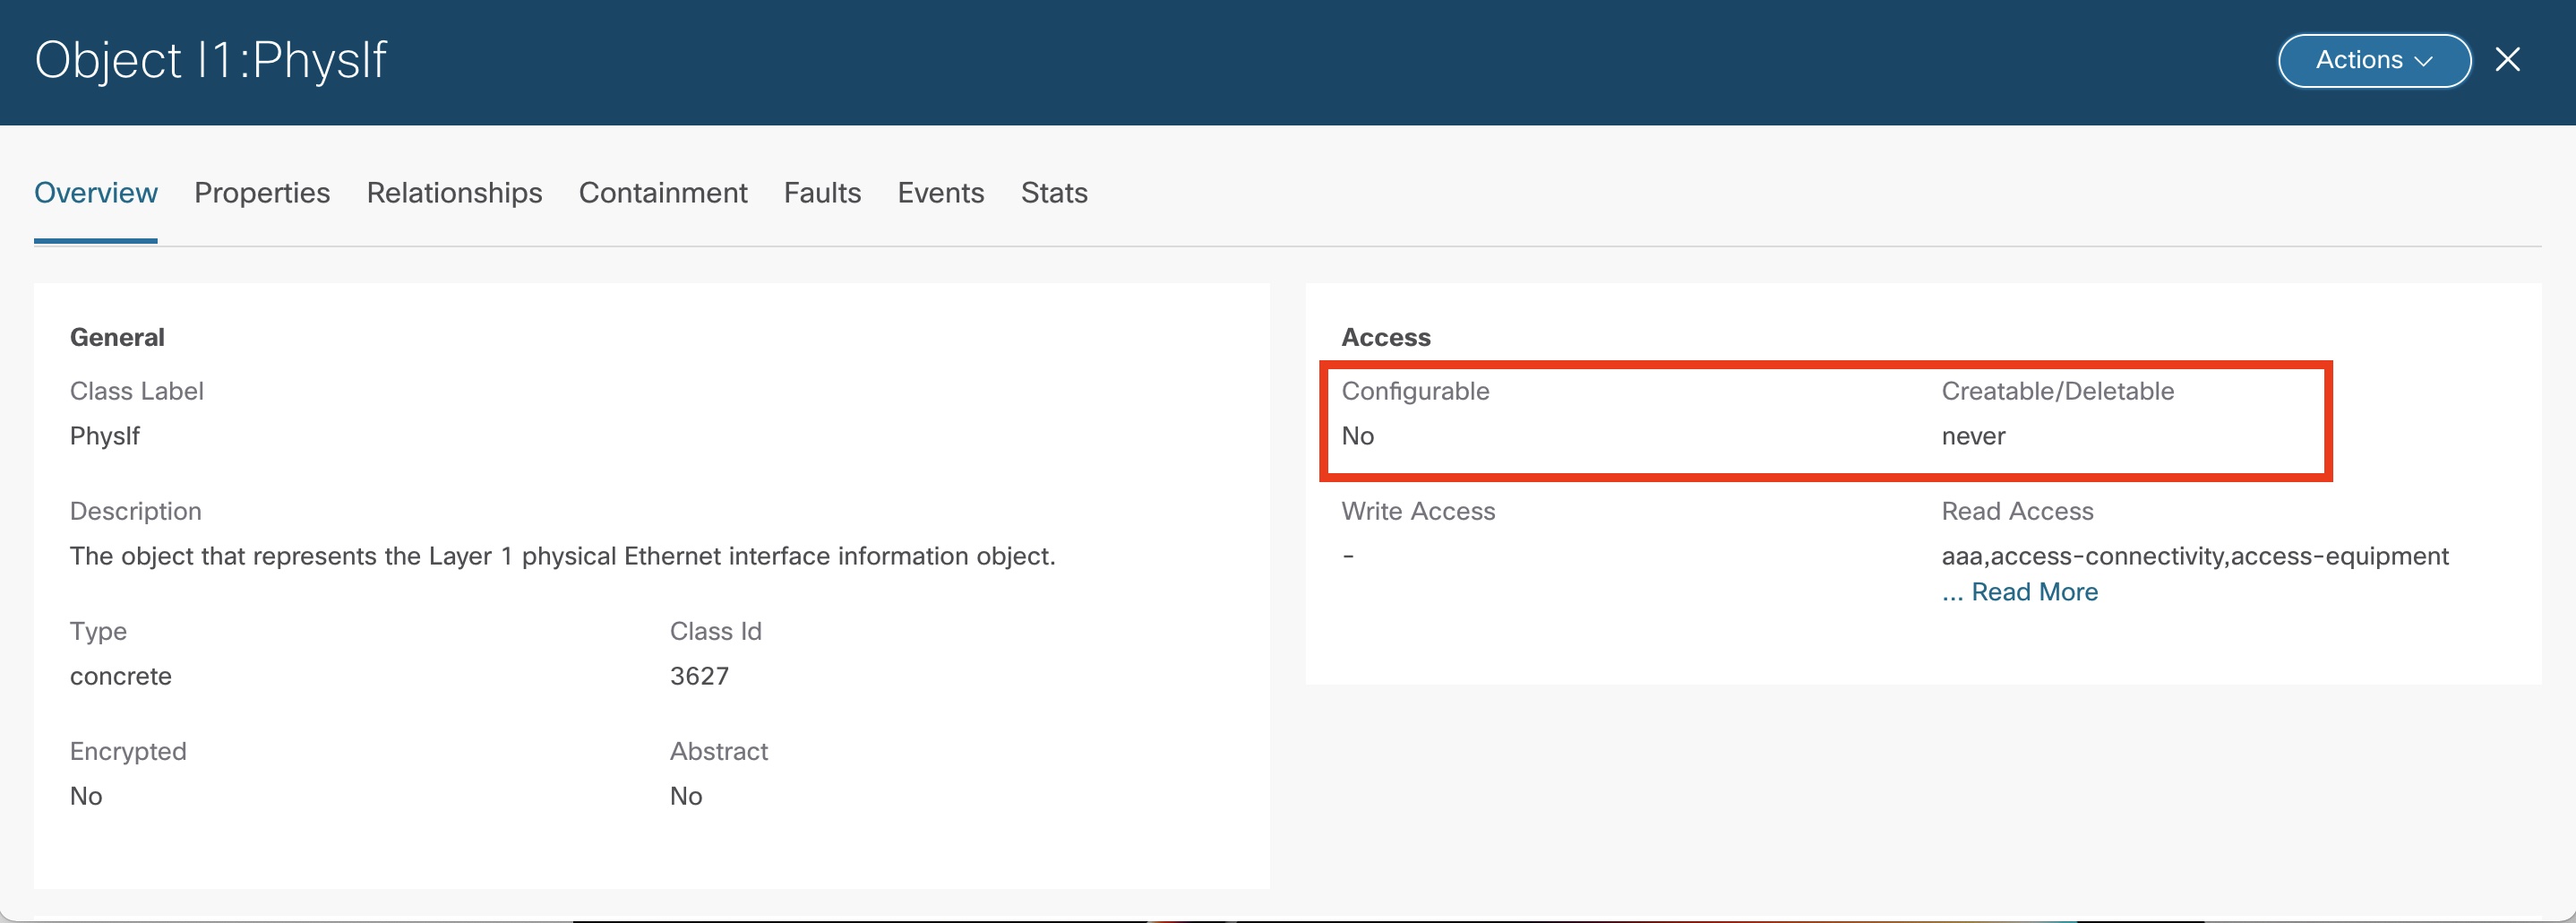The image size is (2576, 923).
Task: Click the PhysIf class label value
Action: 105,436
